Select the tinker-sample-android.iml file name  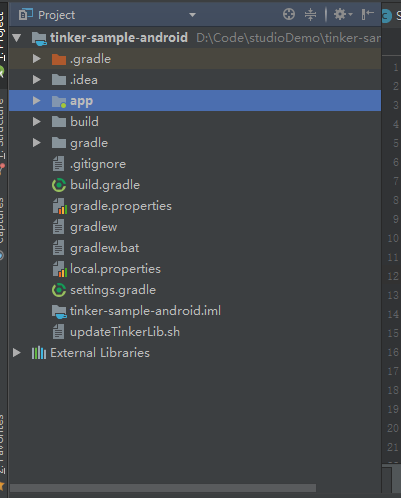[x=145, y=311]
